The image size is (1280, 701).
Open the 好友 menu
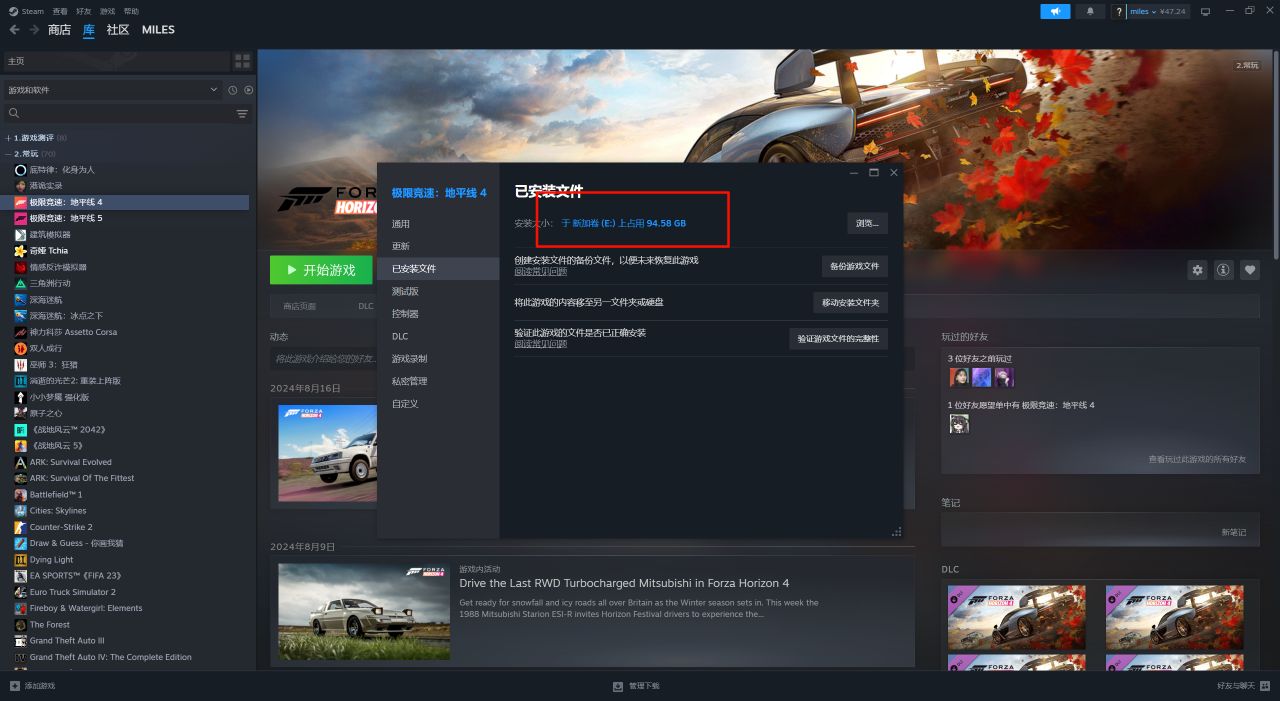[x=84, y=11]
